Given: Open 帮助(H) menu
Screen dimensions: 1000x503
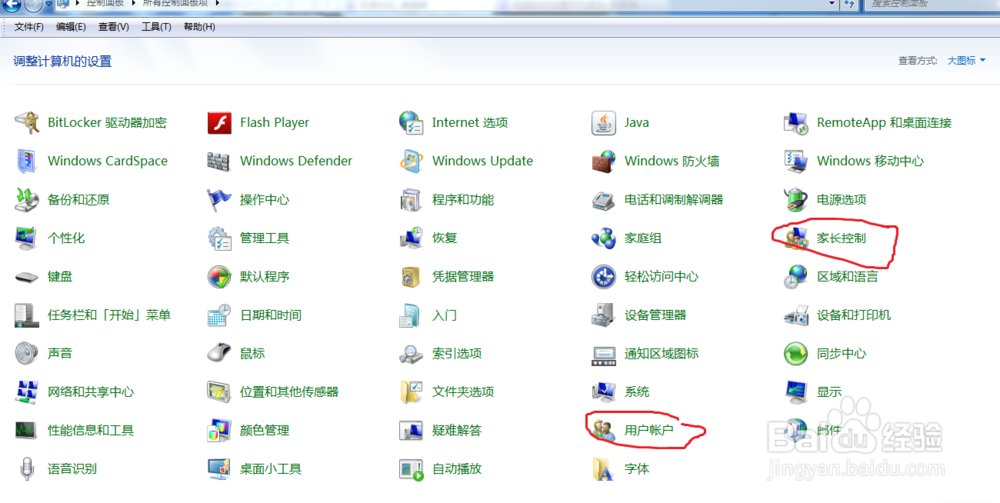Looking at the screenshot, I should pyautogui.click(x=199, y=27).
